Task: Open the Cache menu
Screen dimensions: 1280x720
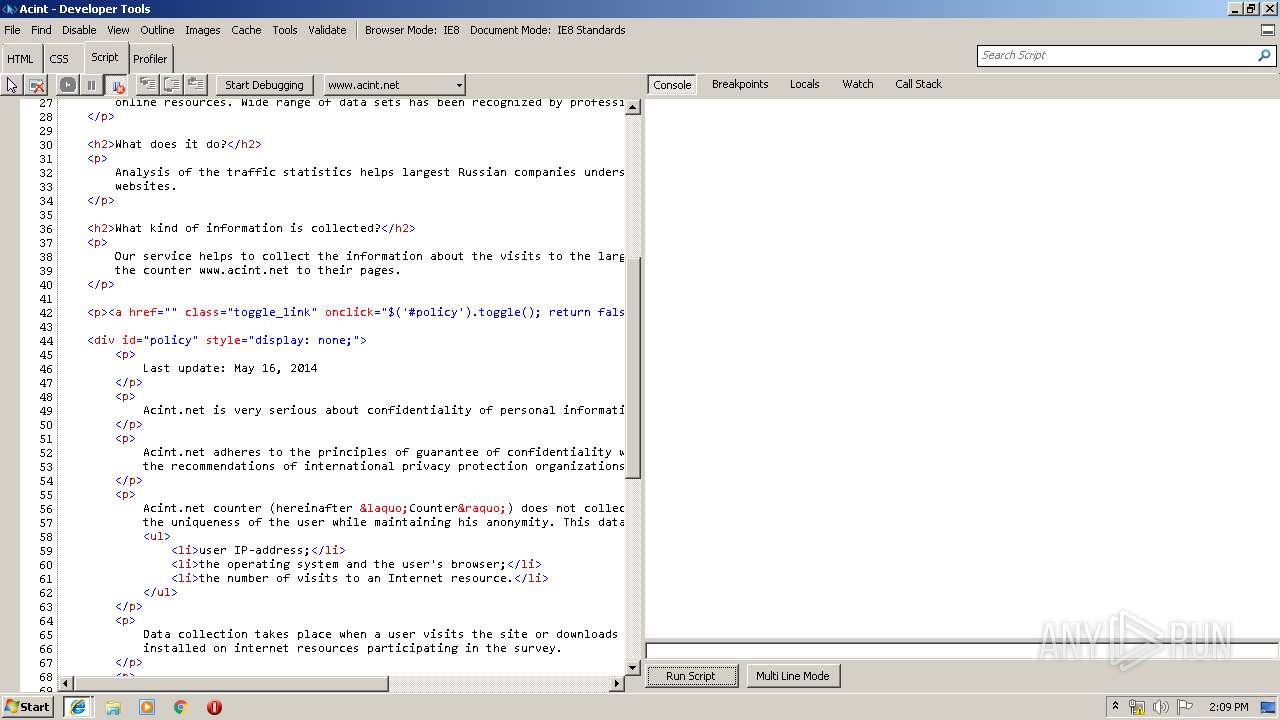Action: (246, 30)
